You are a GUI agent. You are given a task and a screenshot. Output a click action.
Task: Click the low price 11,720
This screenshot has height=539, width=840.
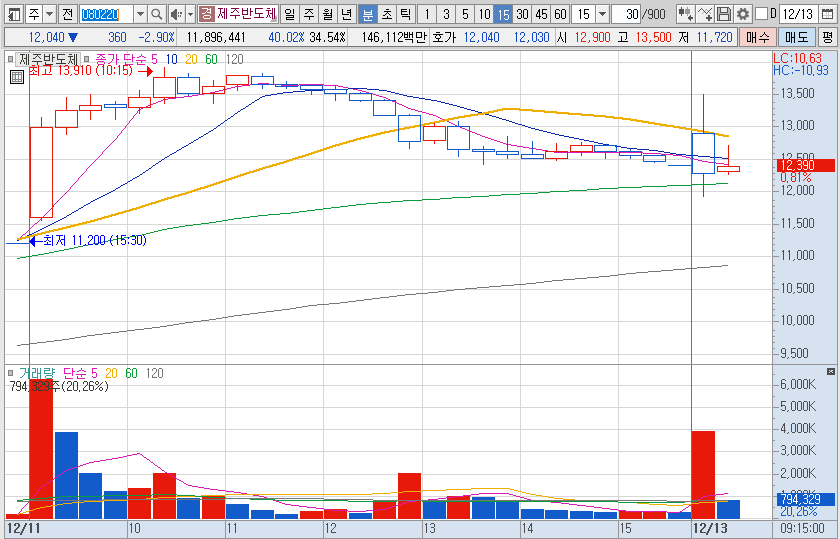[x=715, y=37]
